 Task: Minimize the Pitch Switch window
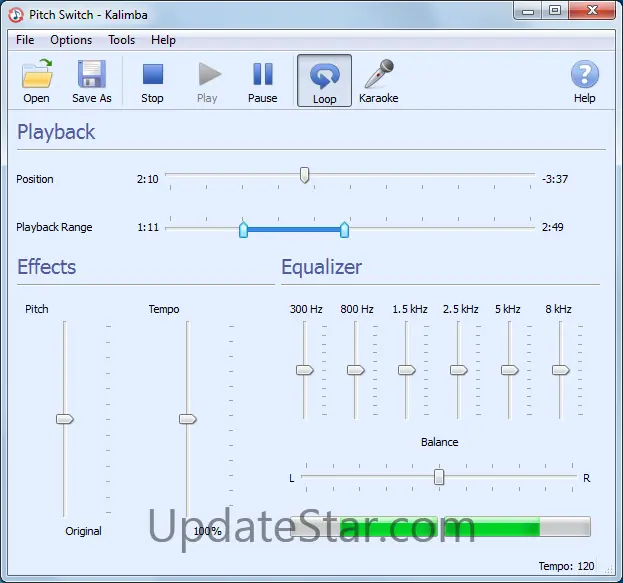click(x=528, y=11)
